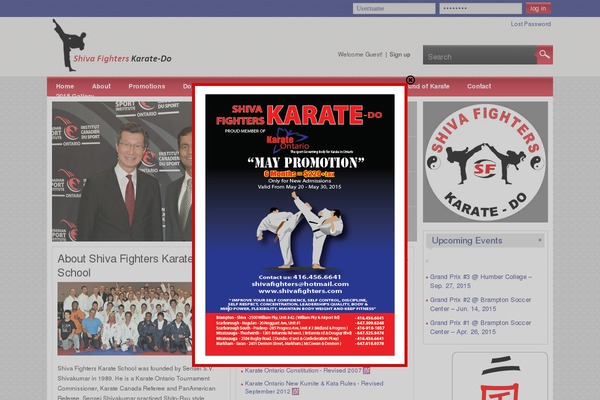Open the Promotions menu item
The width and height of the screenshot is (600, 400).
(x=147, y=86)
